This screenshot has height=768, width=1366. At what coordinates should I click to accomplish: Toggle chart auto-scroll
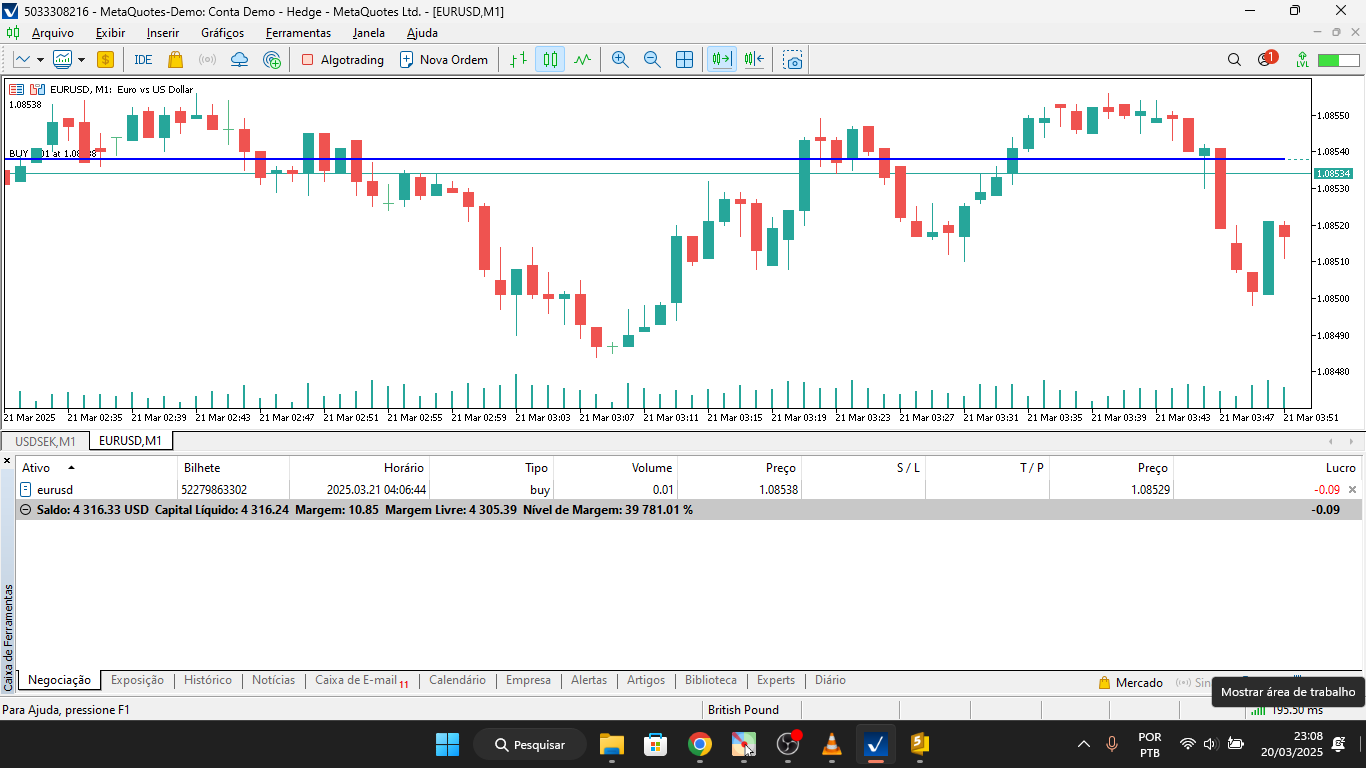(x=722, y=59)
